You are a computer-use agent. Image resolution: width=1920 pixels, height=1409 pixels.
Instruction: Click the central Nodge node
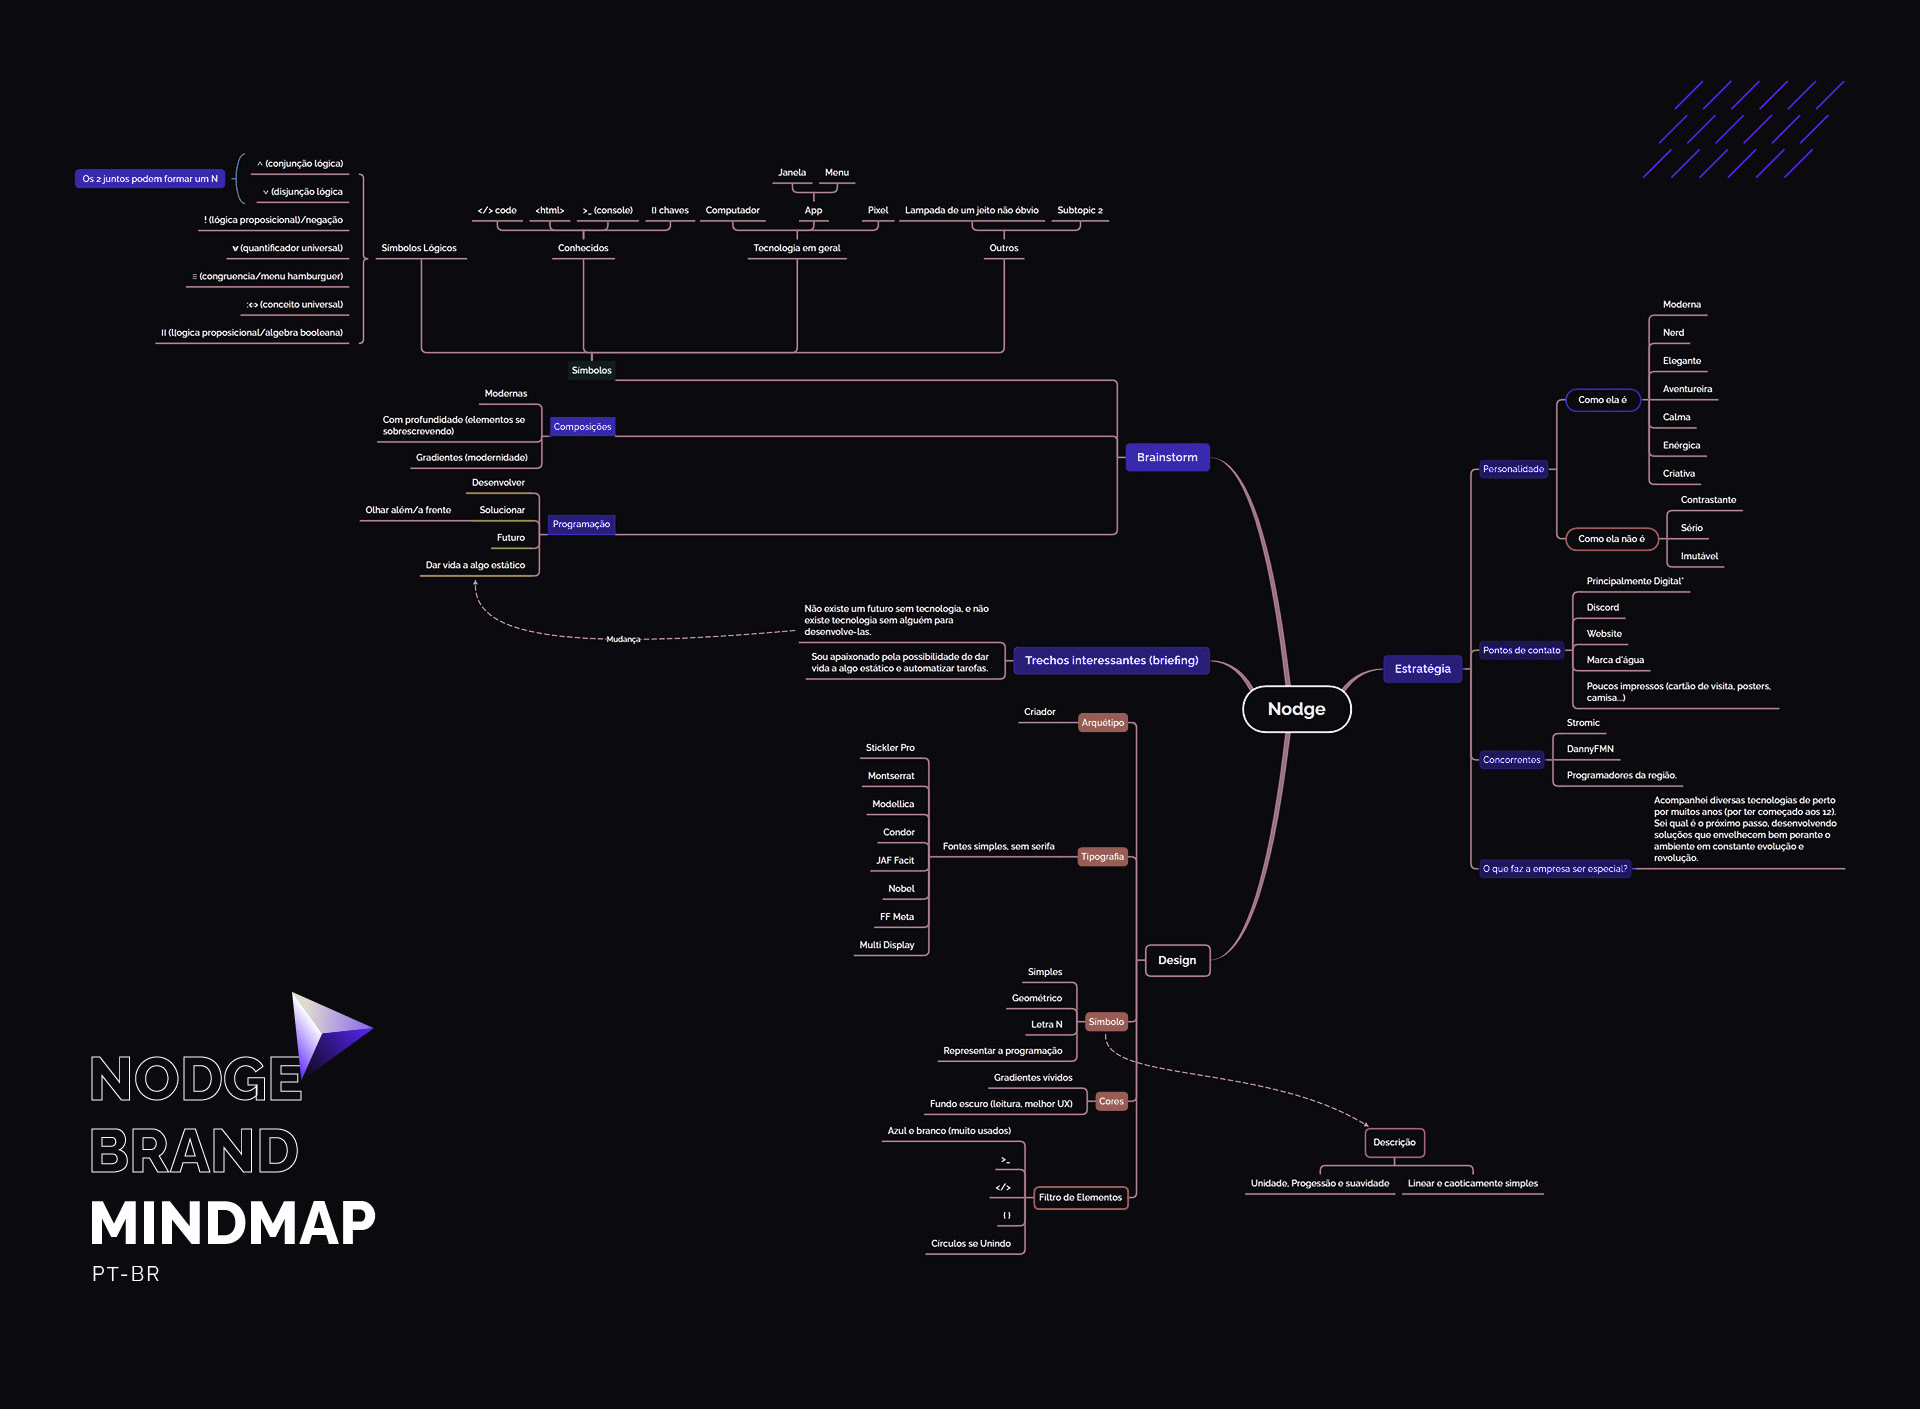(1296, 709)
